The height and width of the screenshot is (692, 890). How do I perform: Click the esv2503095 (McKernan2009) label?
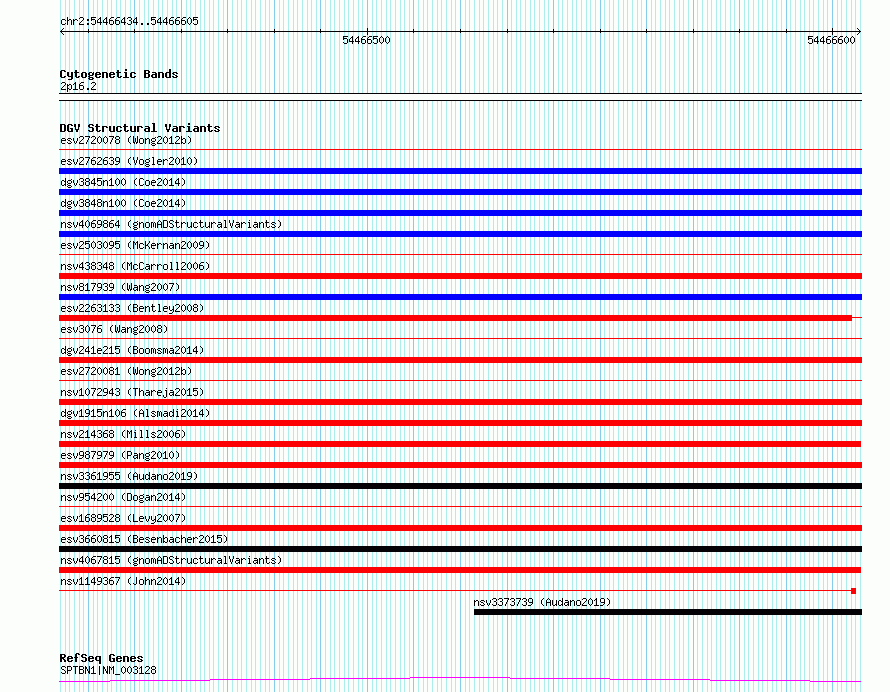point(135,245)
